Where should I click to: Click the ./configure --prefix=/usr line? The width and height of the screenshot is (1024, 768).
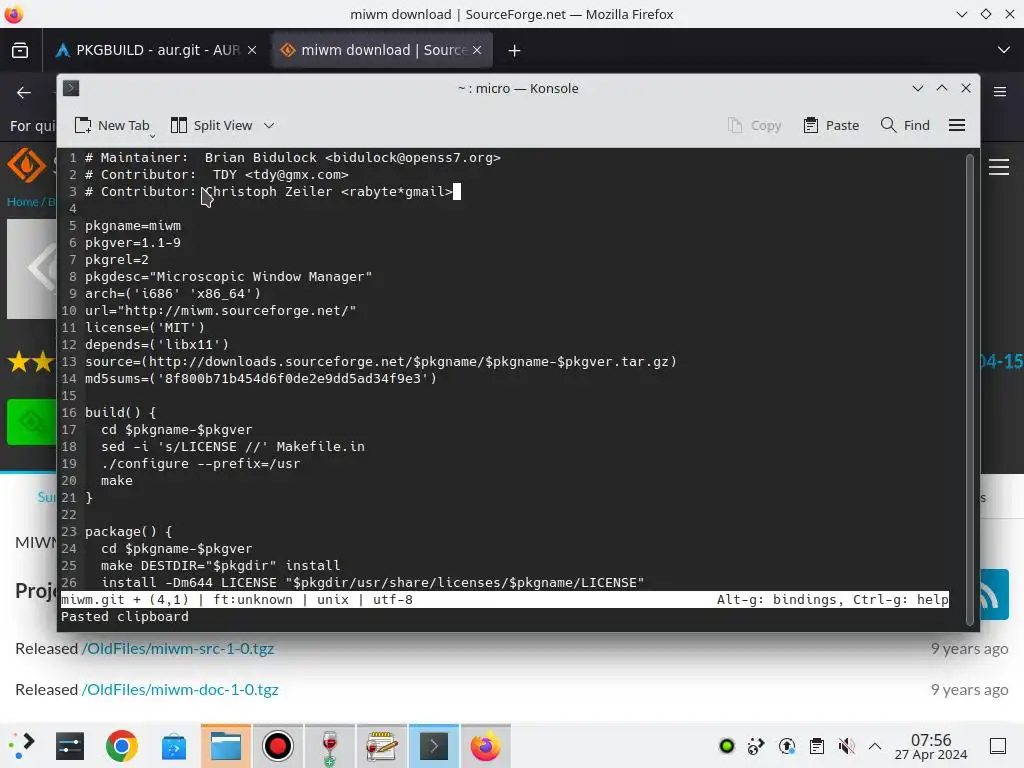pyautogui.click(x=200, y=463)
